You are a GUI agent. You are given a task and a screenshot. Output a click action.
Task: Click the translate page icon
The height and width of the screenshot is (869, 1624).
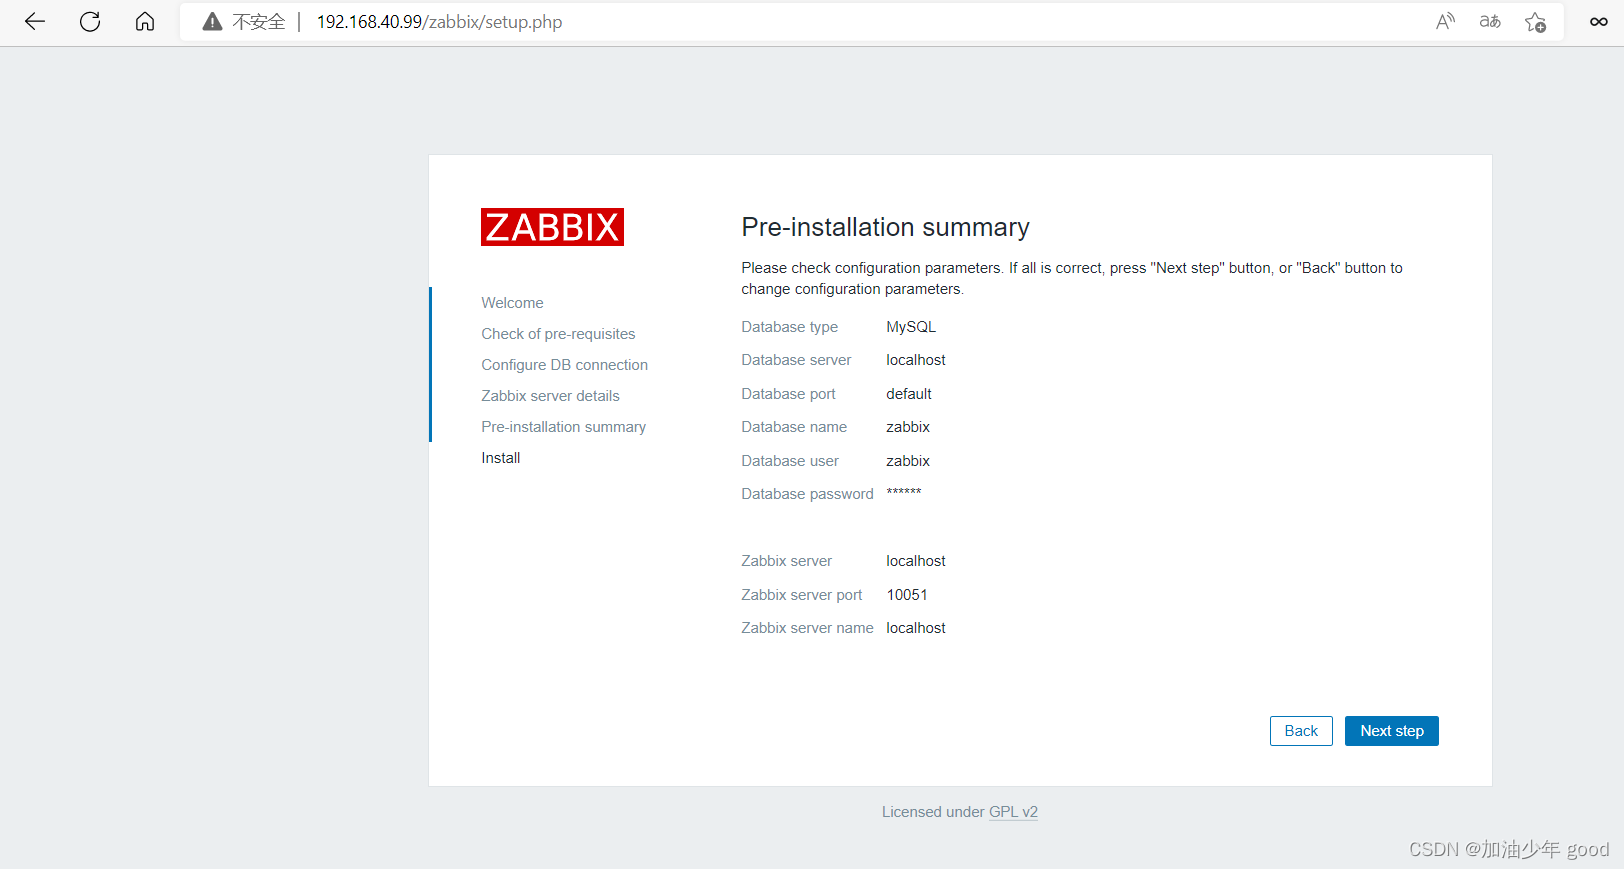click(x=1490, y=21)
